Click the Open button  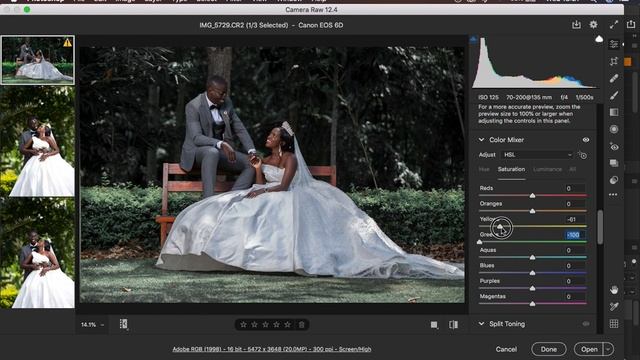(589, 349)
